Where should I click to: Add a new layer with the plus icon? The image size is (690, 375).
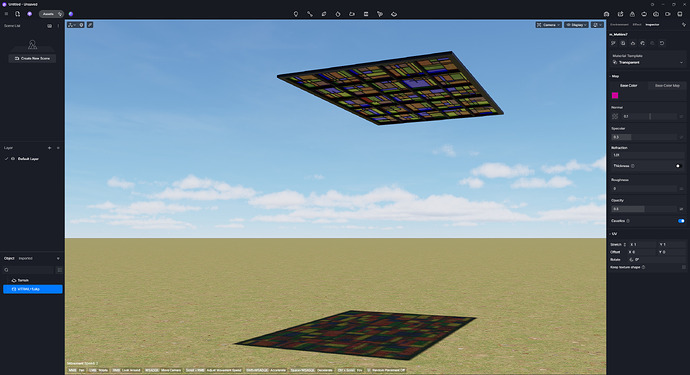point(49,148)
